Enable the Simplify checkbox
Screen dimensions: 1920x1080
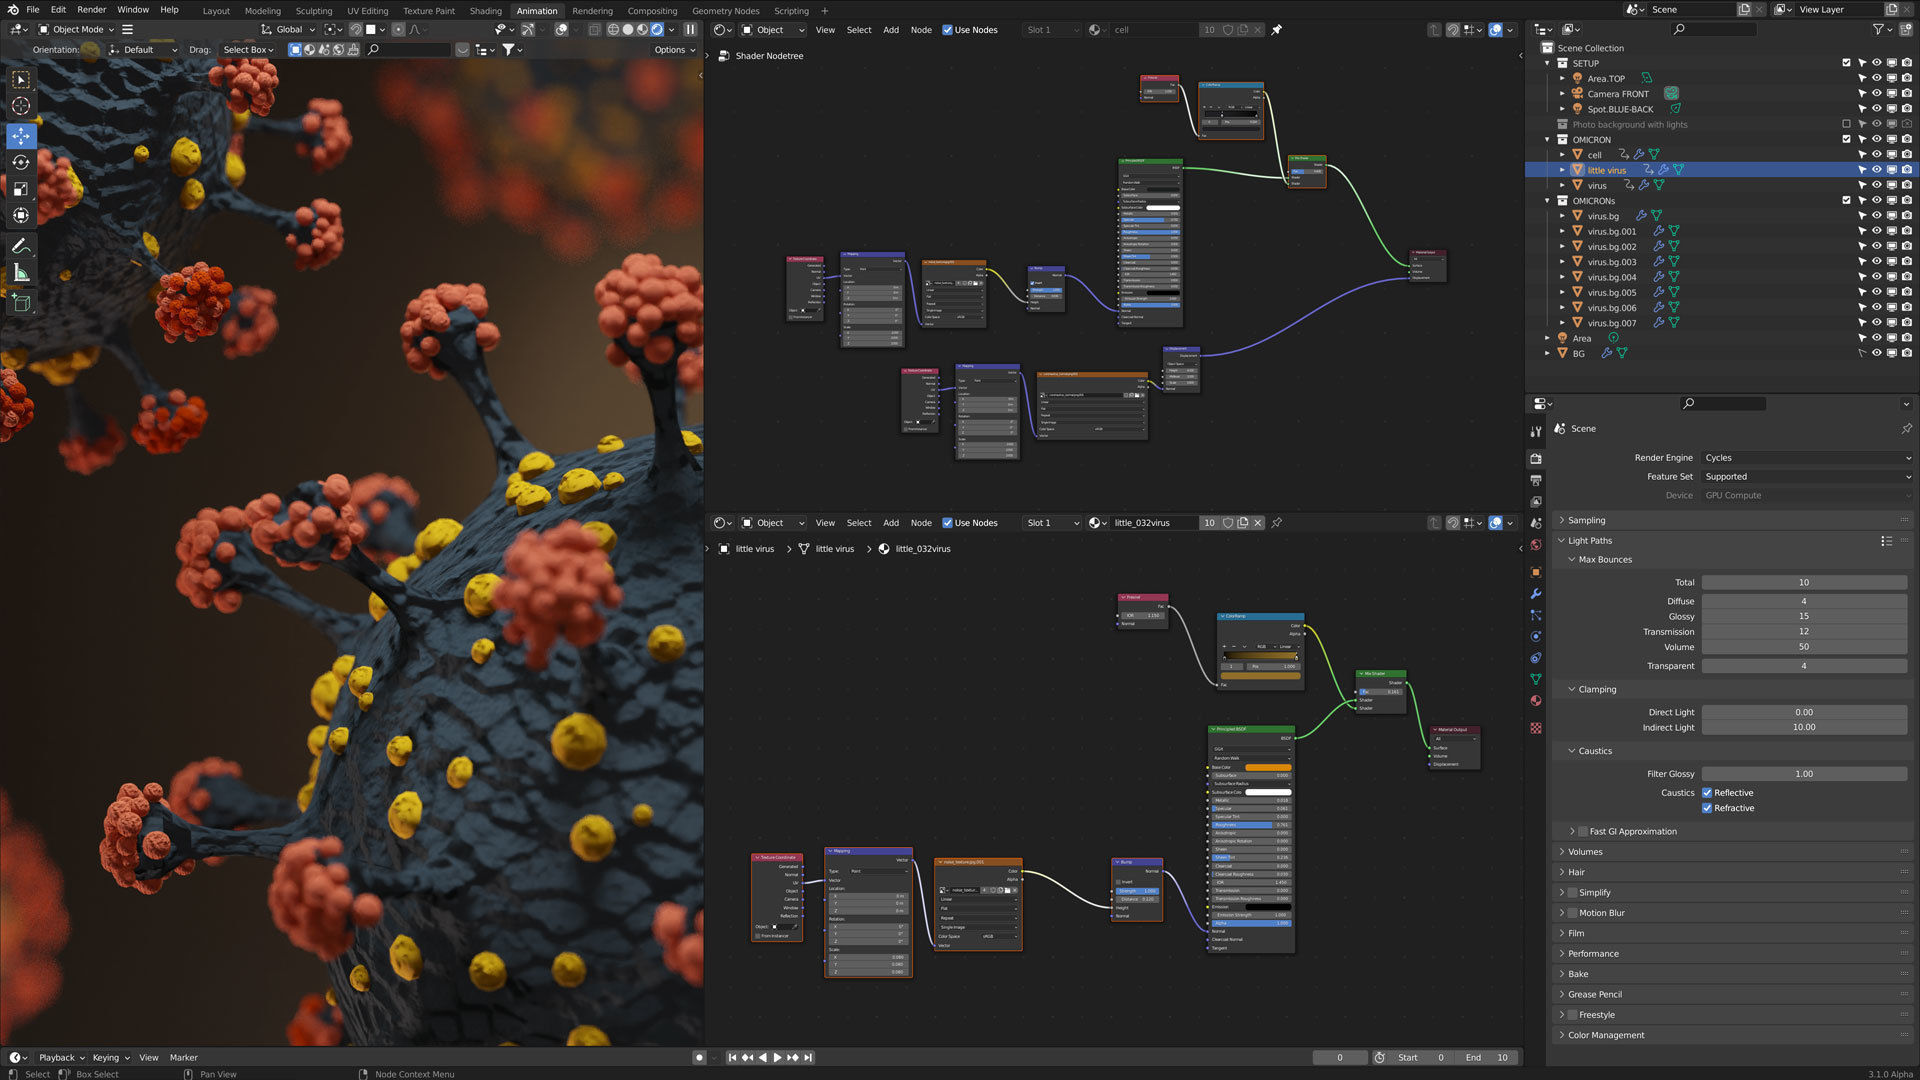click(x=1572, y=893)
